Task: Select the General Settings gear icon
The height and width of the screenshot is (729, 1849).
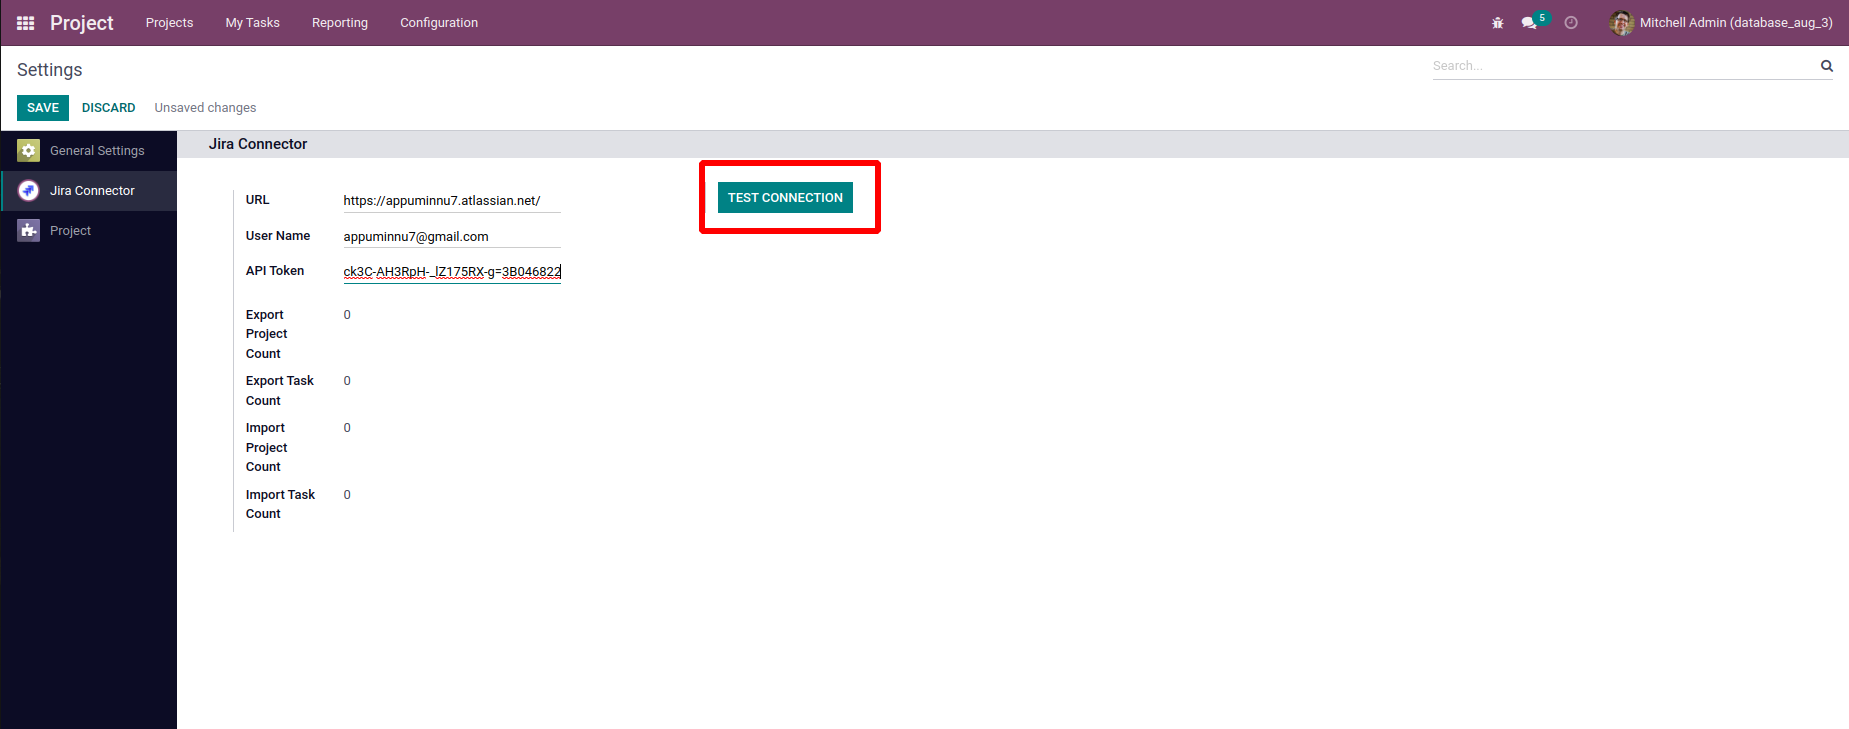Action: pyautogui.click(x=29, y=151)
